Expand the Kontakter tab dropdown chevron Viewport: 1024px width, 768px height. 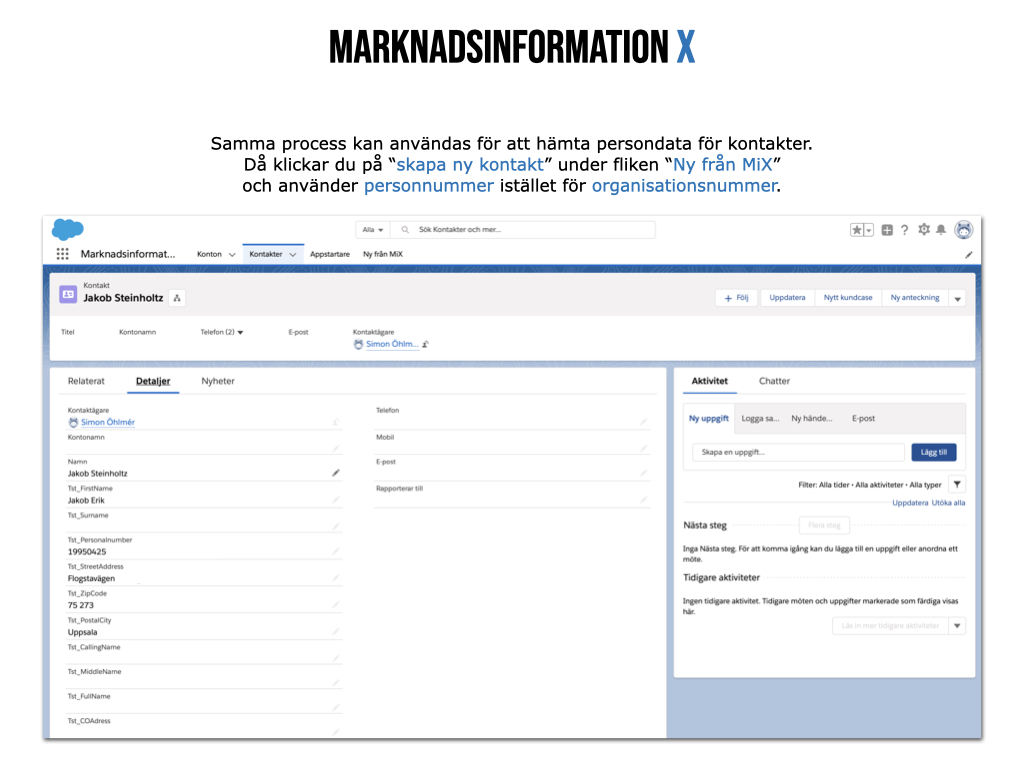(x=293, y=255)
